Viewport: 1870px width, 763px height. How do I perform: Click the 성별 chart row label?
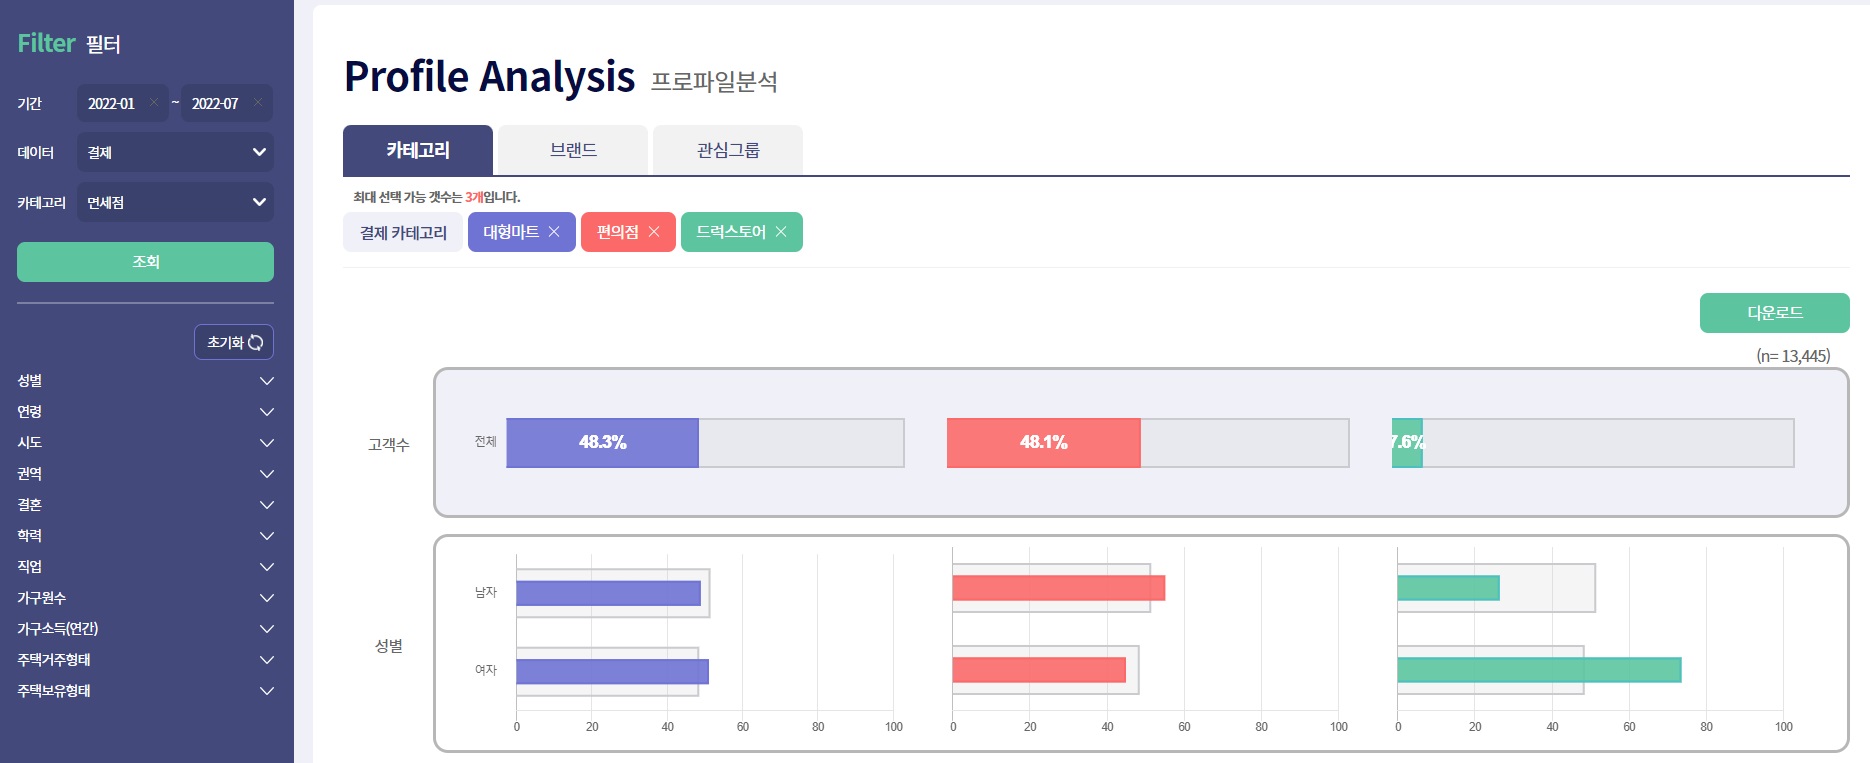(x=389, y=646)
